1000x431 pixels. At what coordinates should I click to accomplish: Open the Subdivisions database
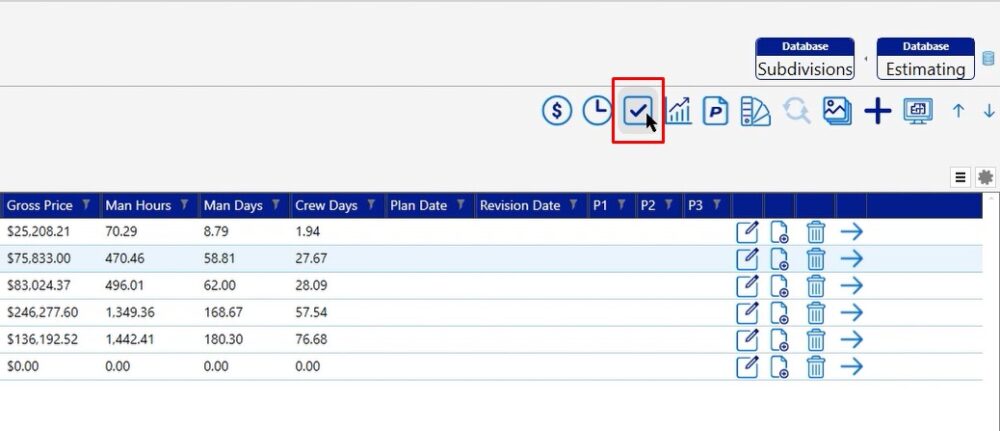tap(805, 60)
